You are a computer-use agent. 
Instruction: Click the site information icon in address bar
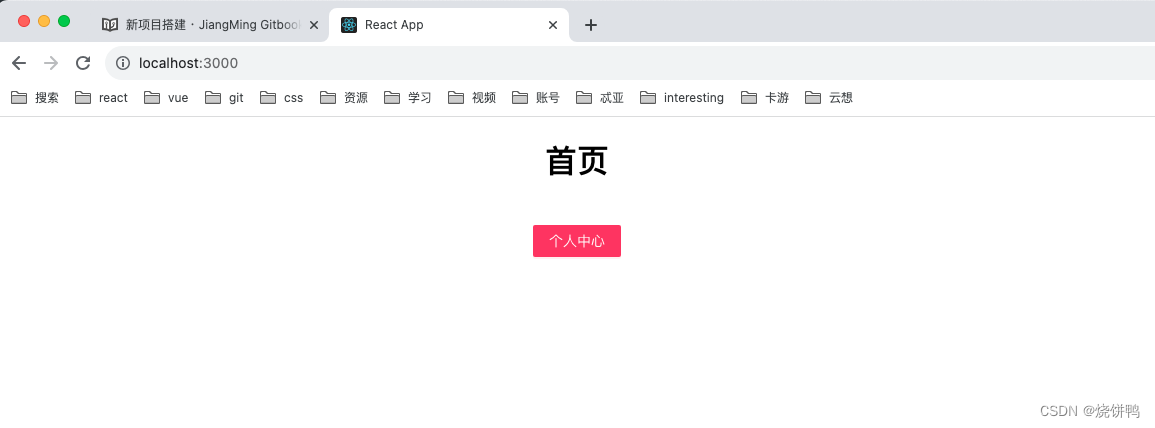pos(122,63)
